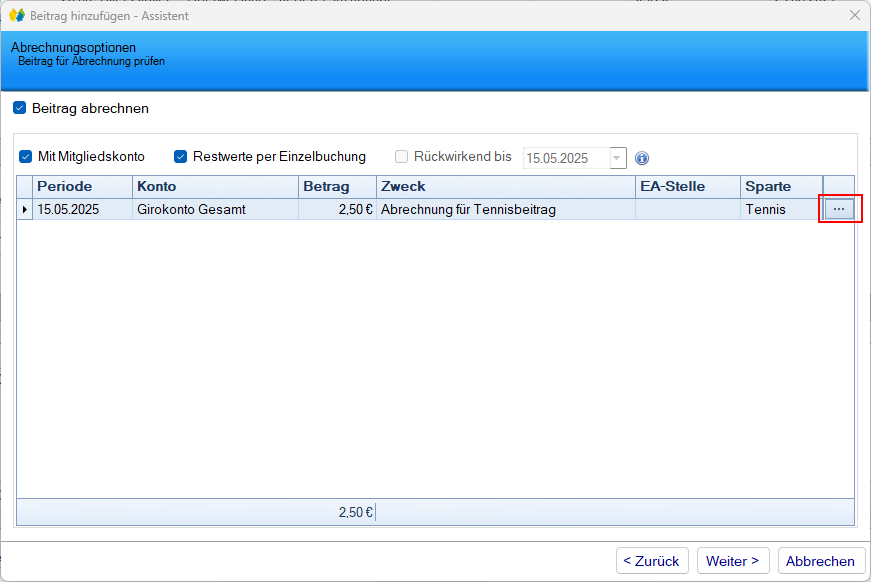
Task: Sort by the Periode column header
Action: click(82, 187)
